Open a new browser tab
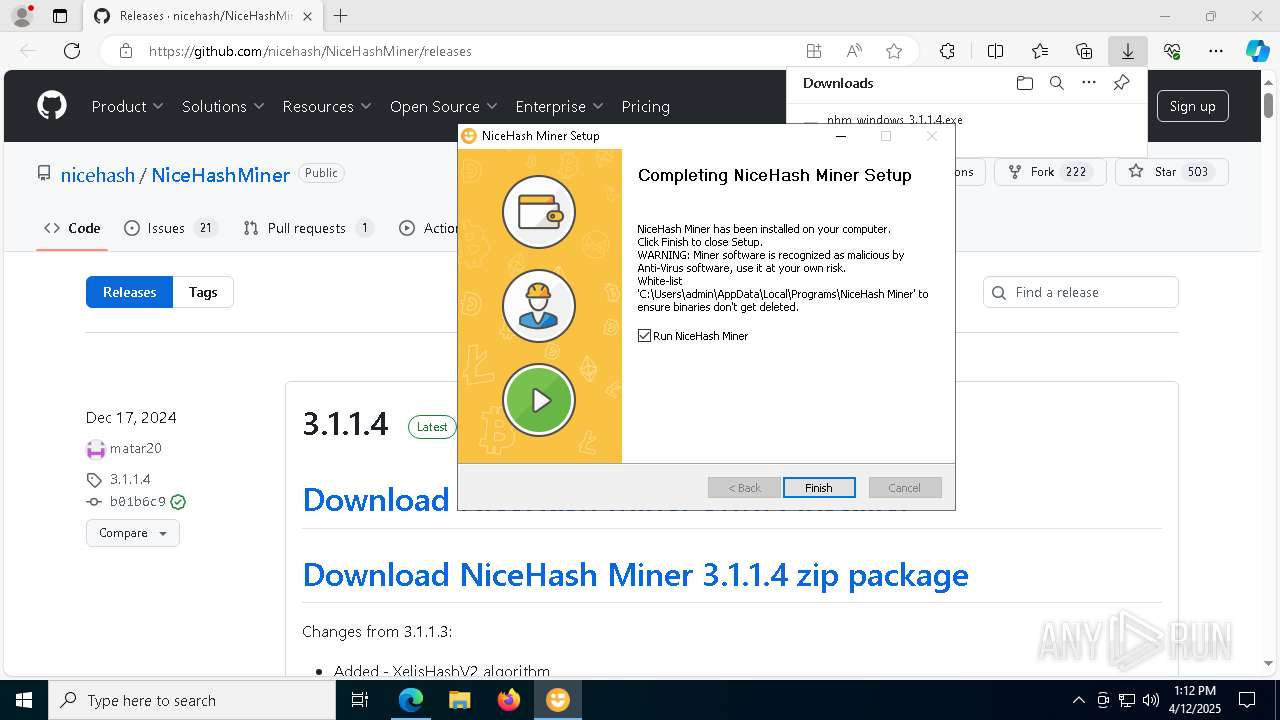1280x720 pixels. [341, 16]
